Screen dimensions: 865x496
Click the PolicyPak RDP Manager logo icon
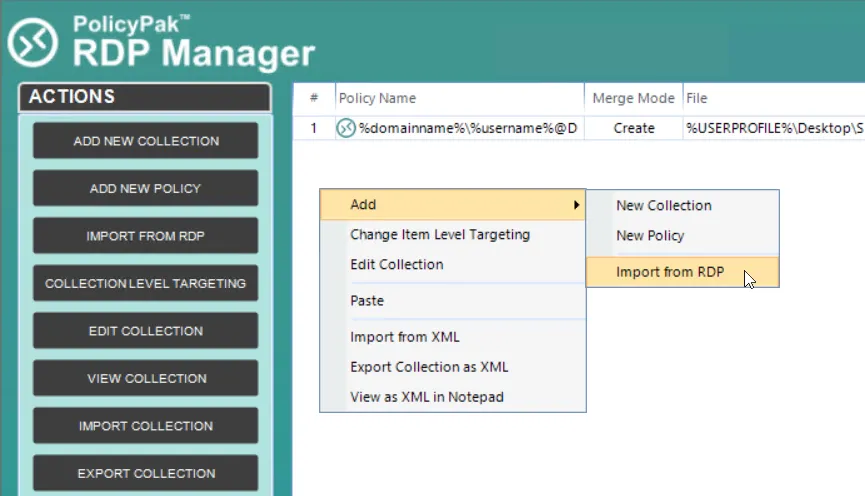tap(32, 42)
